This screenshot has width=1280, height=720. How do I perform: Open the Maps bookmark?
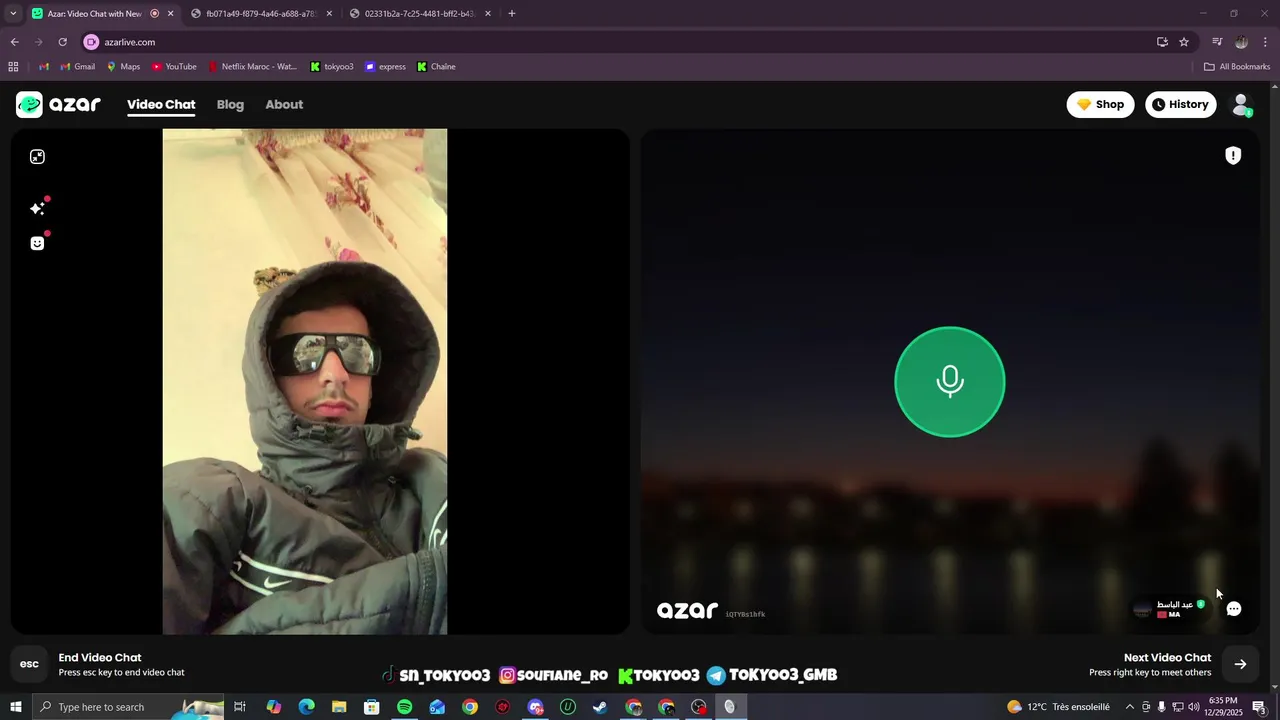(123, 67)
